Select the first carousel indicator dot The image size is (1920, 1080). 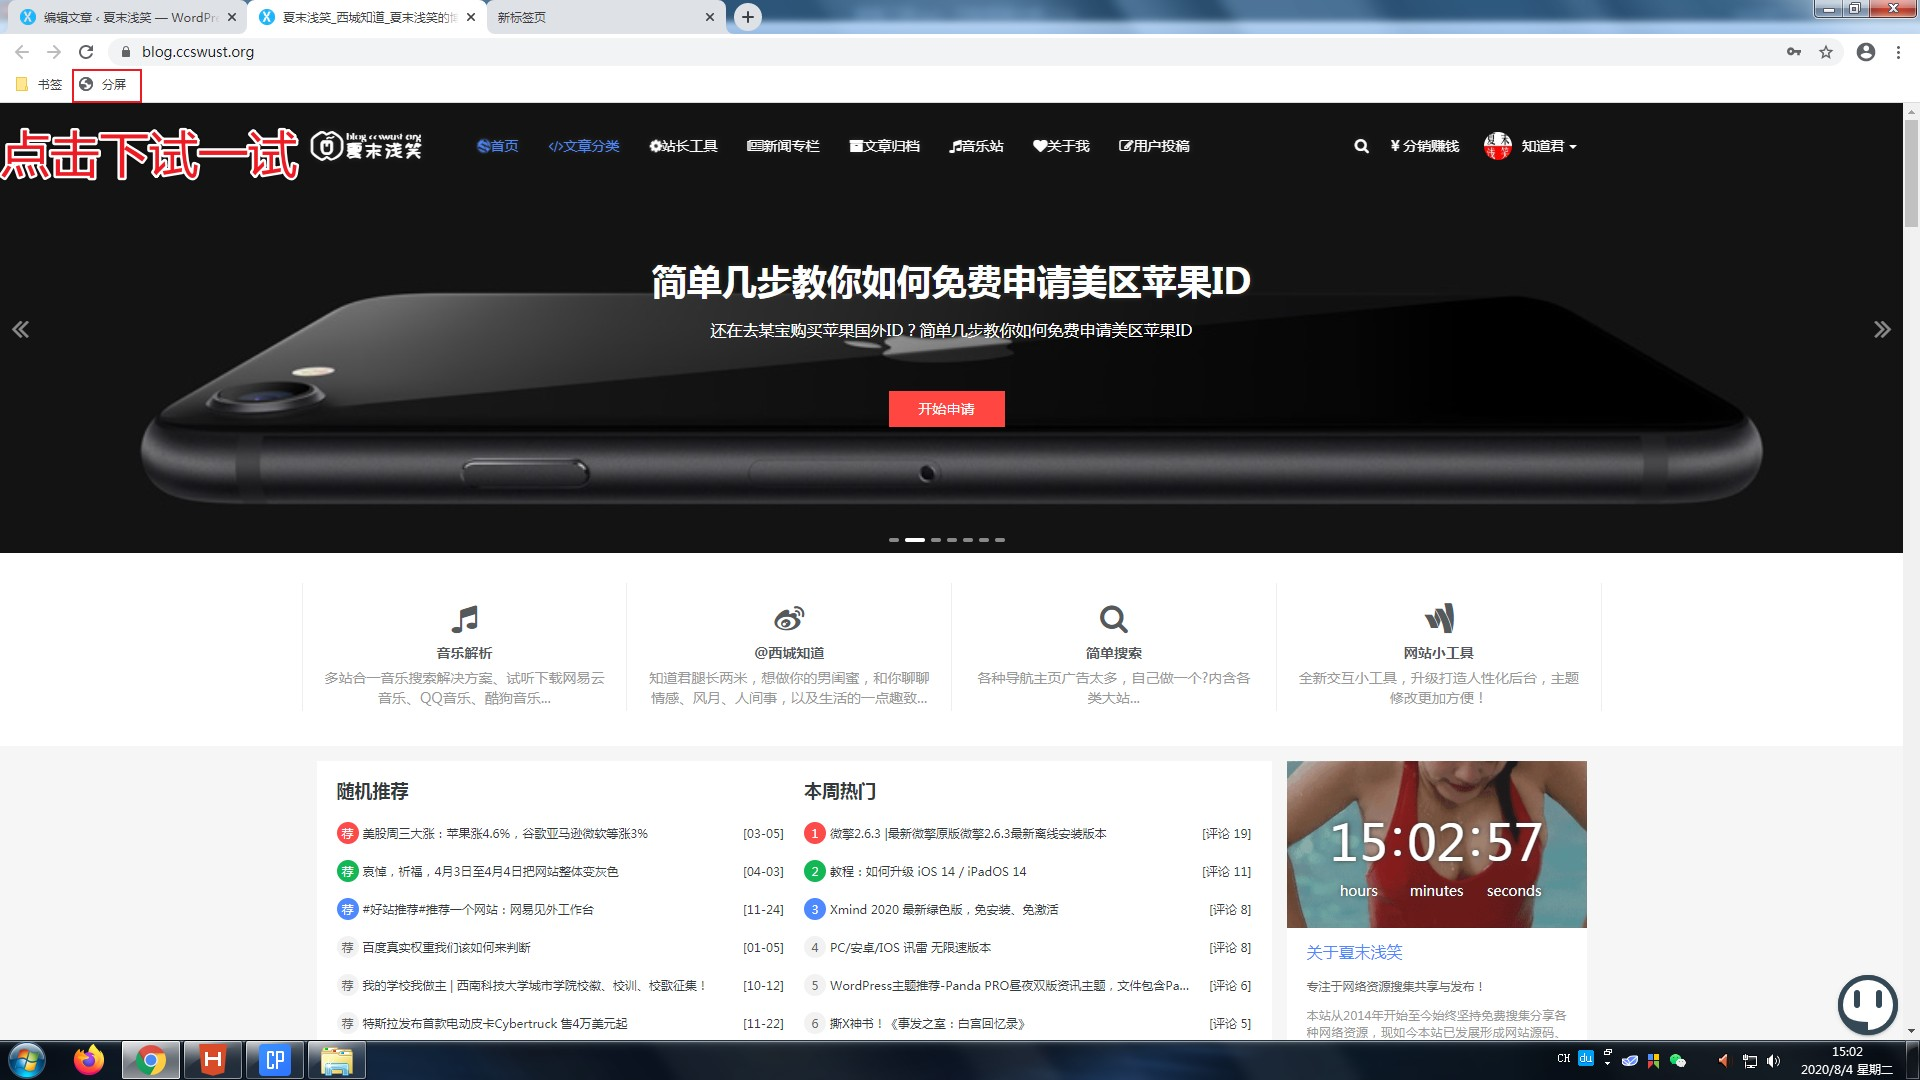point(894,540)
